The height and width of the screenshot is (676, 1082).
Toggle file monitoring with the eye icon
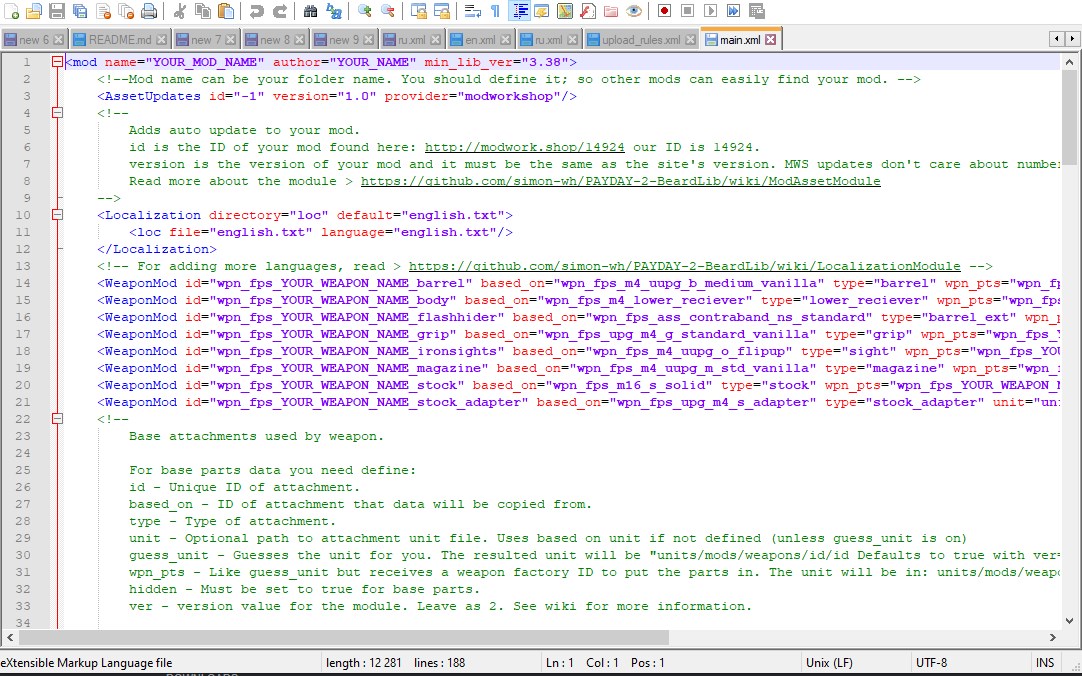click(x=633, y=11)
